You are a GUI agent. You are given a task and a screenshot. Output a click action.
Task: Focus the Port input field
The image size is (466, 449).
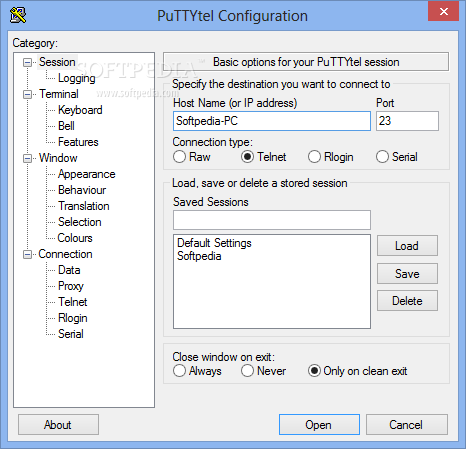pos(407,121)
